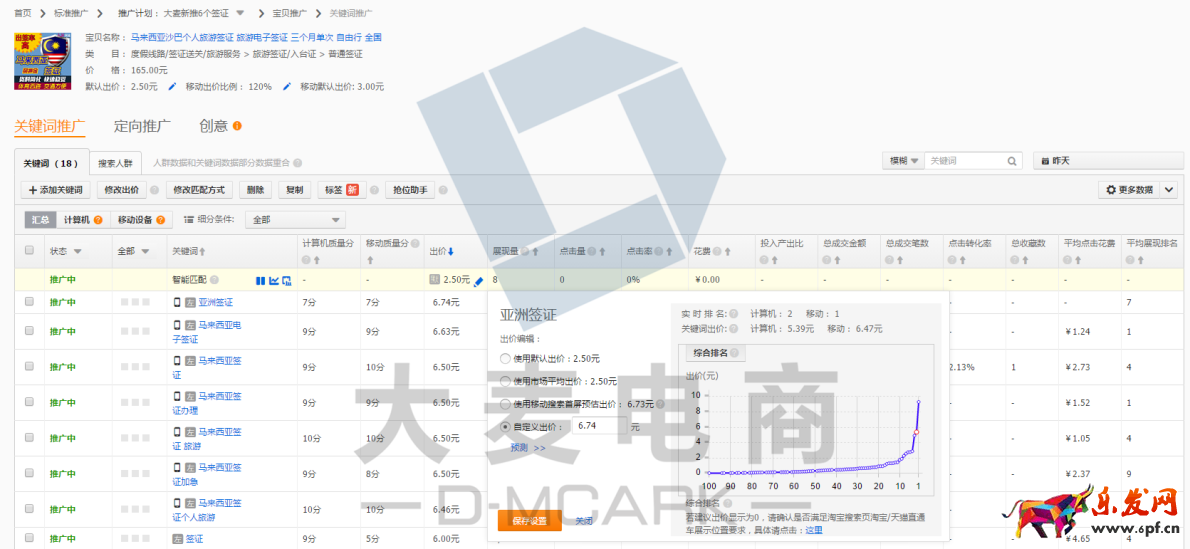Click the search magnifier icon in keyword box
Viewport: 1190px width, 549px height.
pos(1012,161)
